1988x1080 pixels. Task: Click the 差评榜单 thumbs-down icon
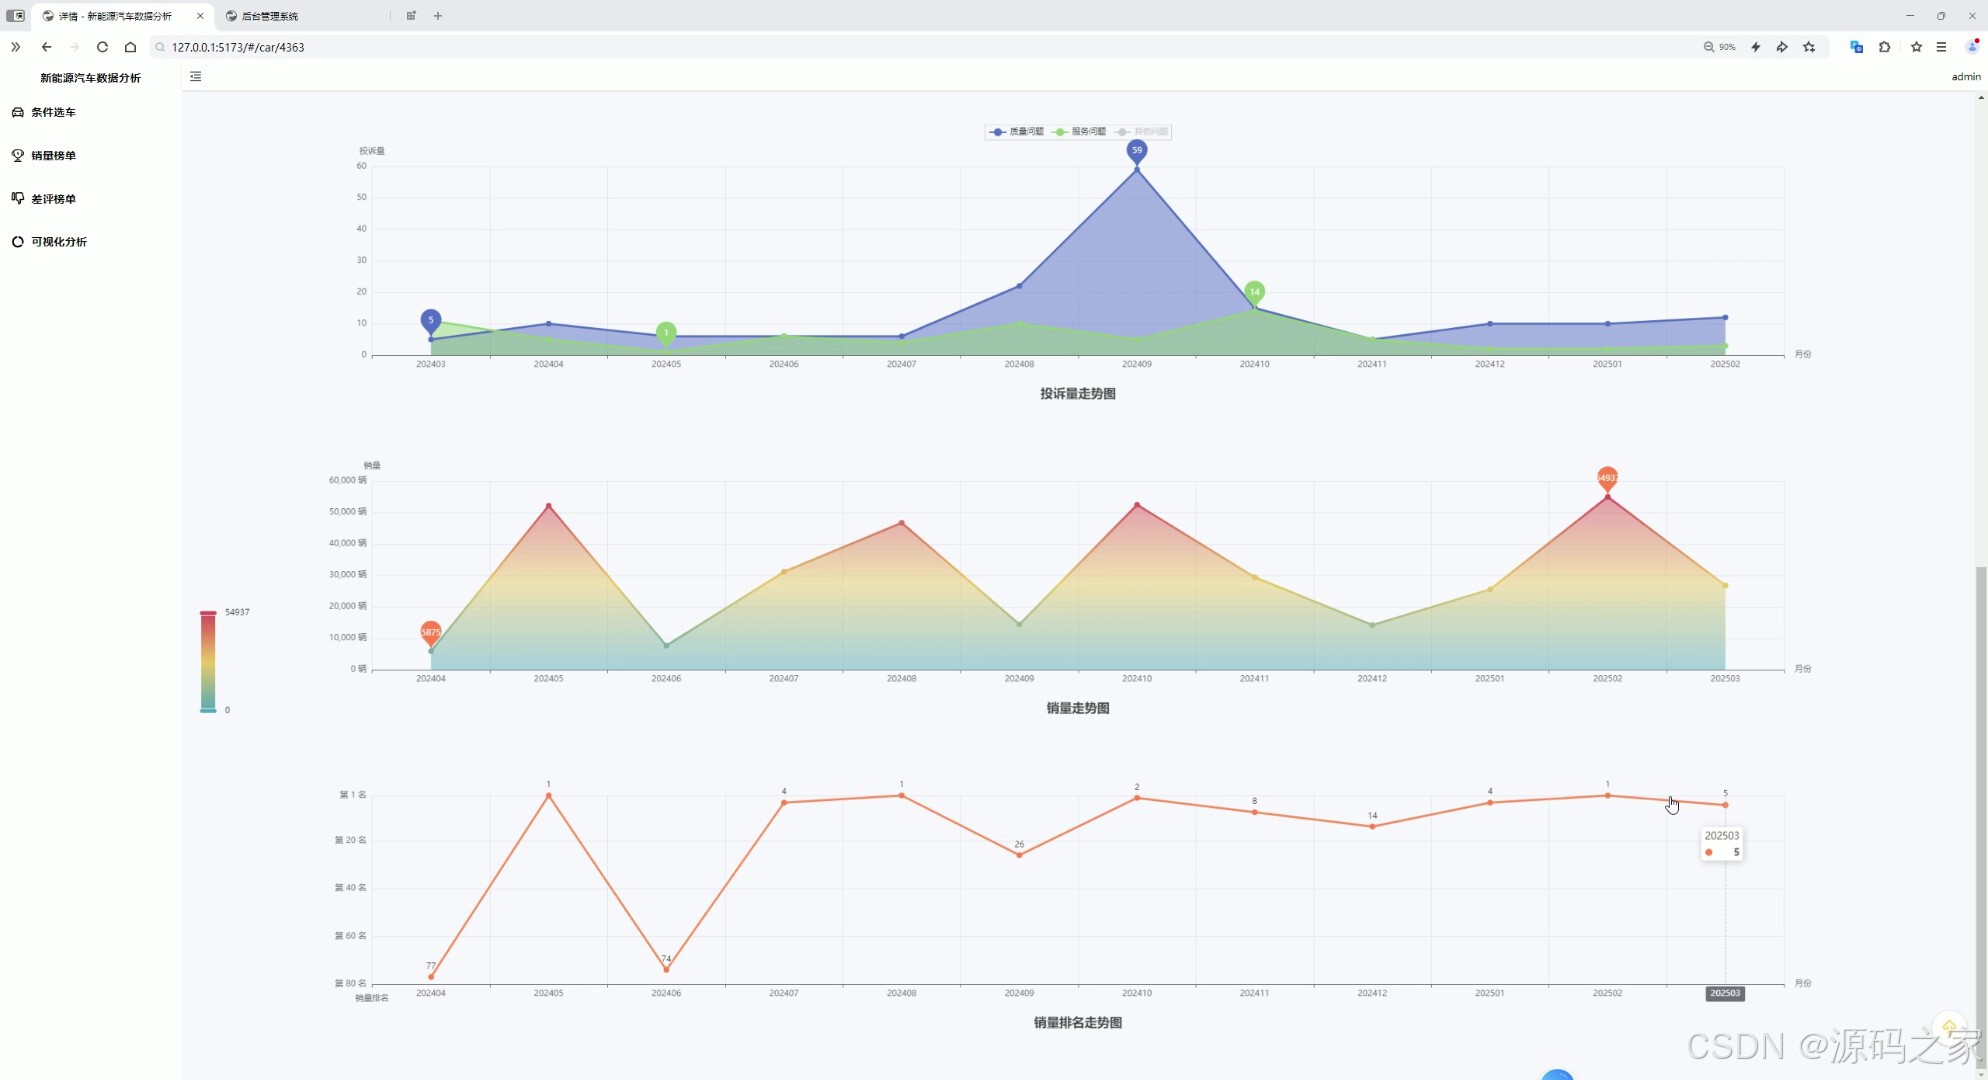point(18,198)
